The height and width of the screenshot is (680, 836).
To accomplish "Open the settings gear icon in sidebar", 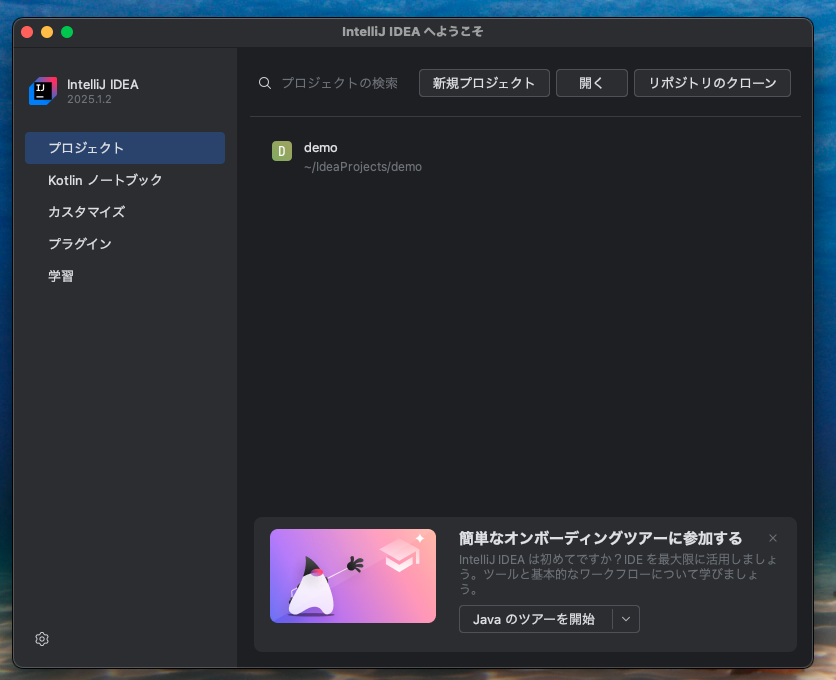I will coord(42,639).
